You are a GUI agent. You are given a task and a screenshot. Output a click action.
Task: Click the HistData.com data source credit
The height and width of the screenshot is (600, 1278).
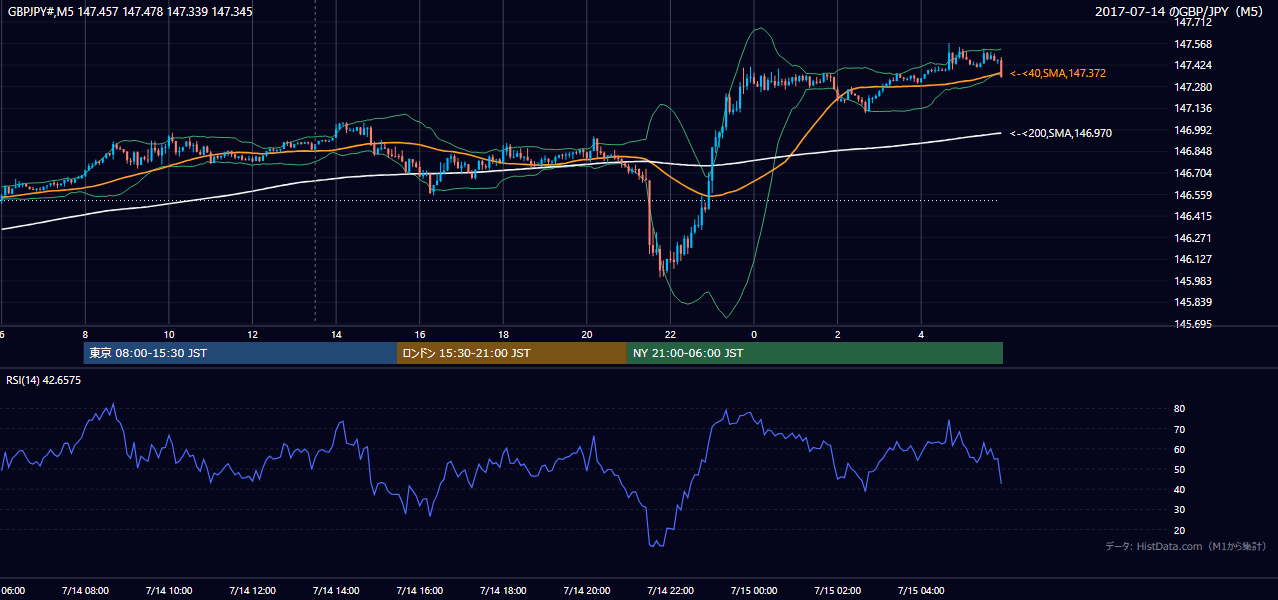1186,546
